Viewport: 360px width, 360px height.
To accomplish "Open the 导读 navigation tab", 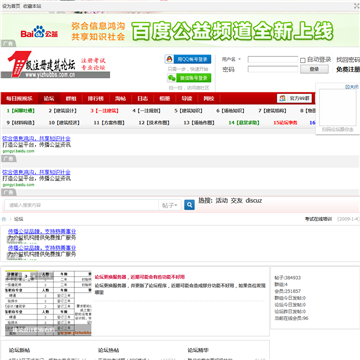I will (187, 98).
